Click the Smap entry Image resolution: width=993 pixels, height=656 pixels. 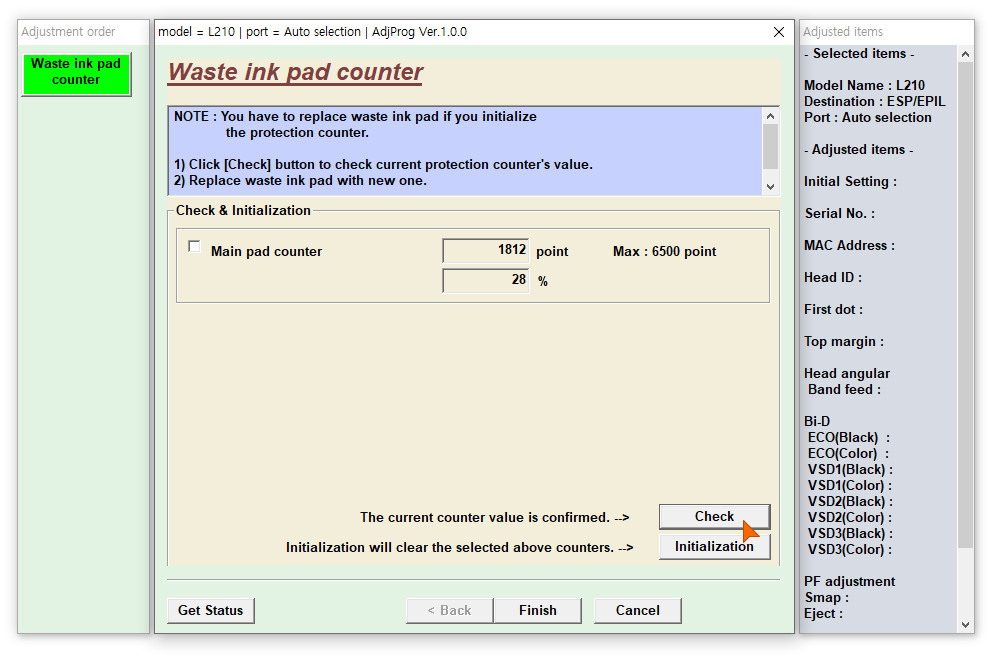[x=826, y=598]
